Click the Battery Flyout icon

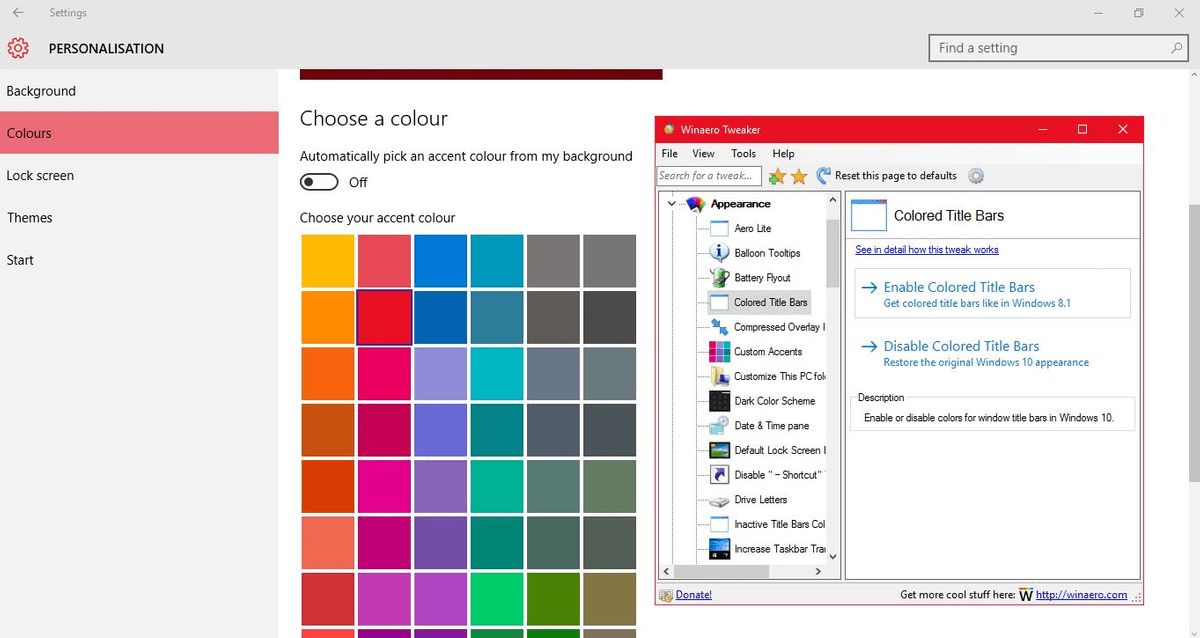click(x=719, y=277)
